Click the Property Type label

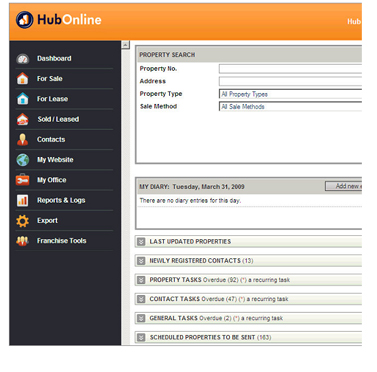[161, 94]
